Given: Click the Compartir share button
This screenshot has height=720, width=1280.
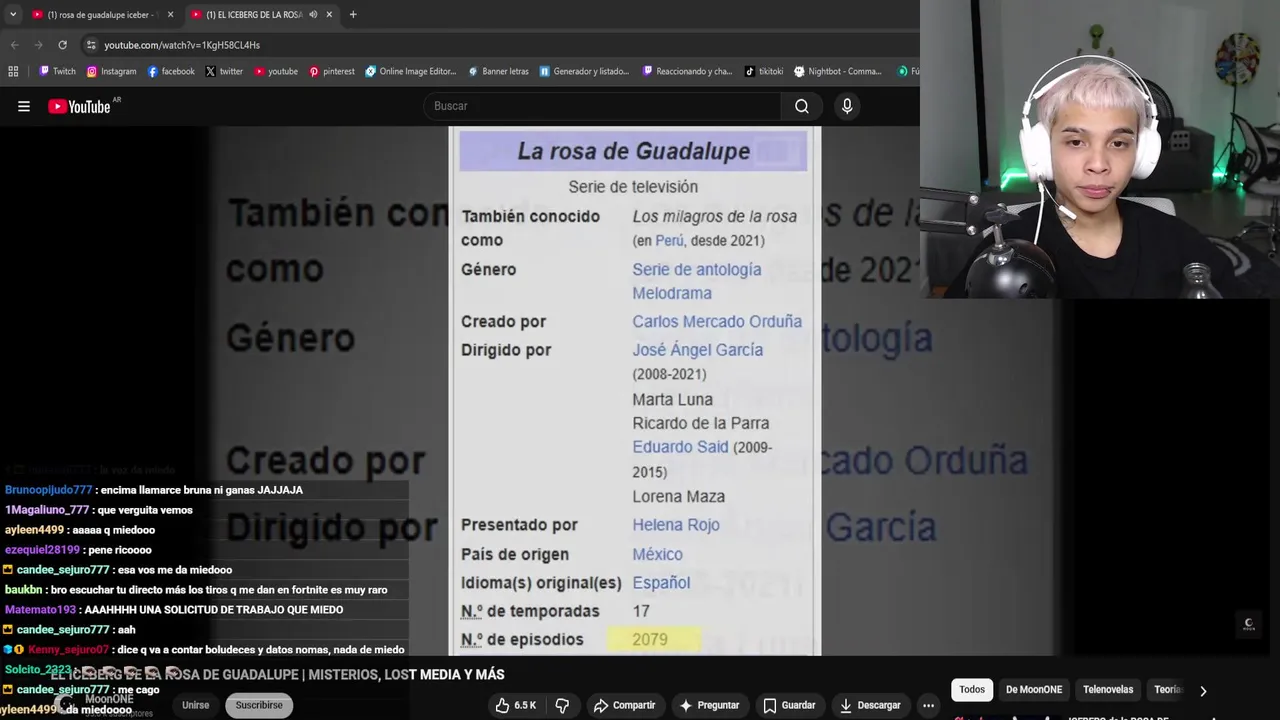Looking at the screenshot, I should 624,705.
